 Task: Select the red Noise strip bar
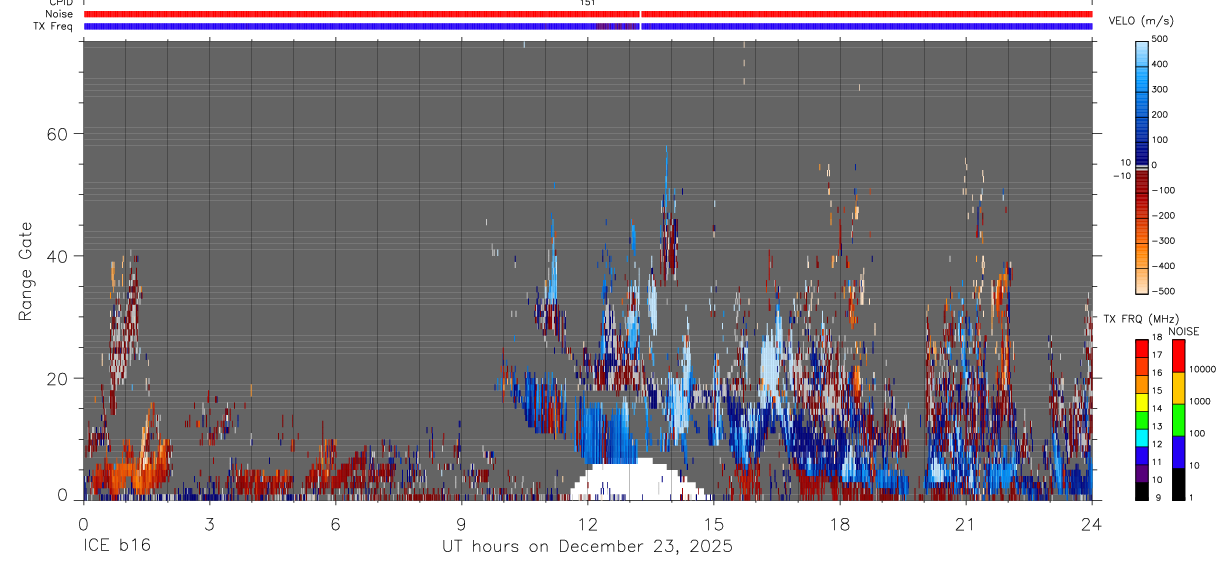click(x=588, y=14)
